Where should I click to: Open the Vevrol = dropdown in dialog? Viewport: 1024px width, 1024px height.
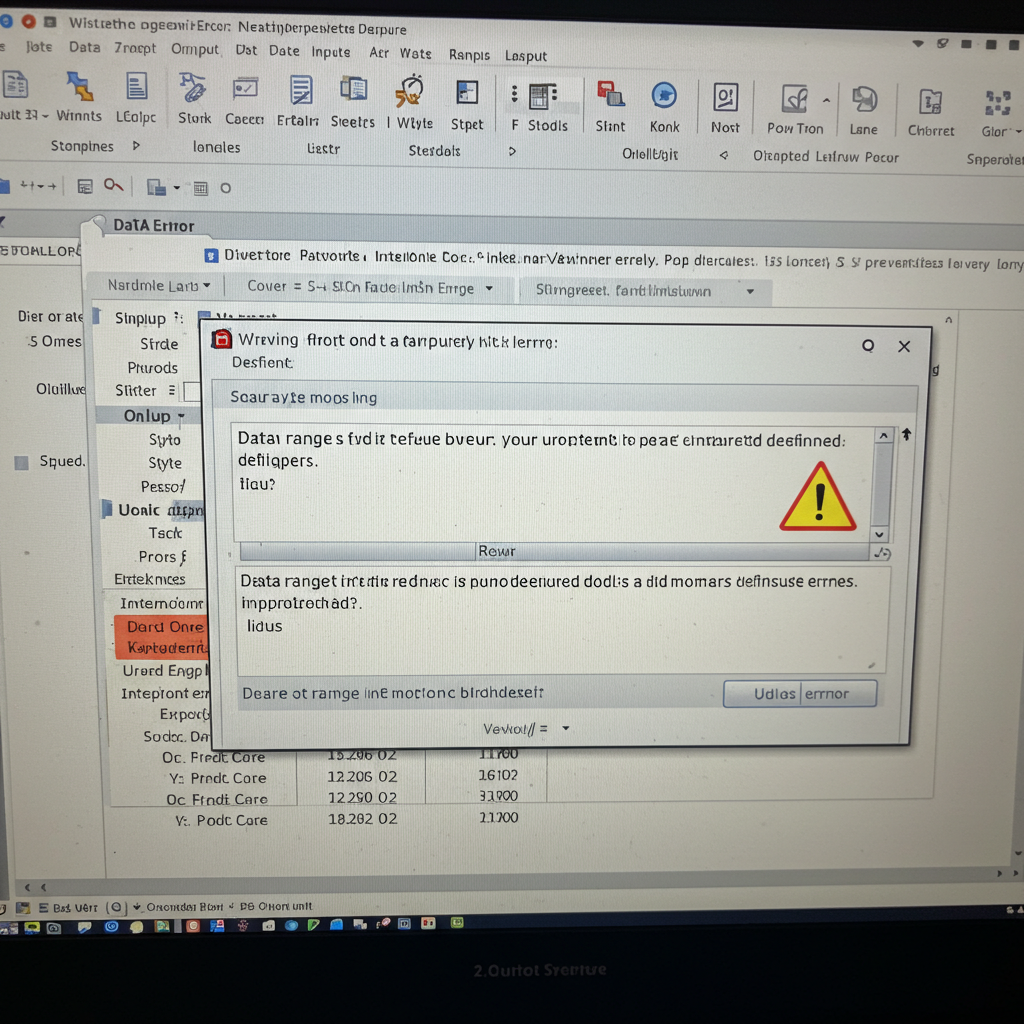click(x=526, y=729)
